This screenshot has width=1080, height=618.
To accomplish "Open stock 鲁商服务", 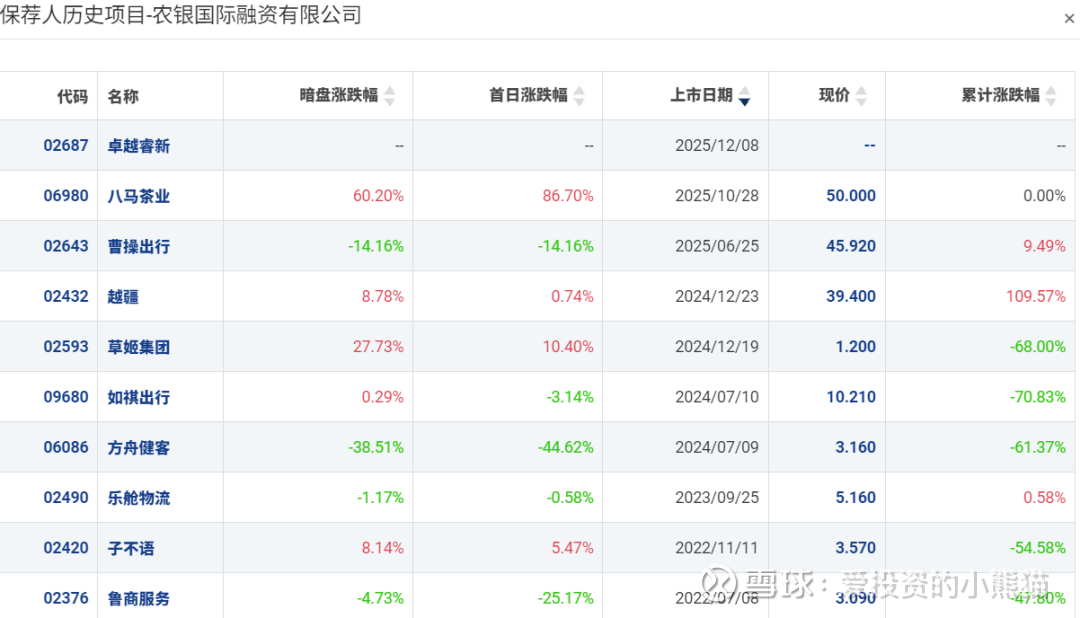I will tap(138, 599).
